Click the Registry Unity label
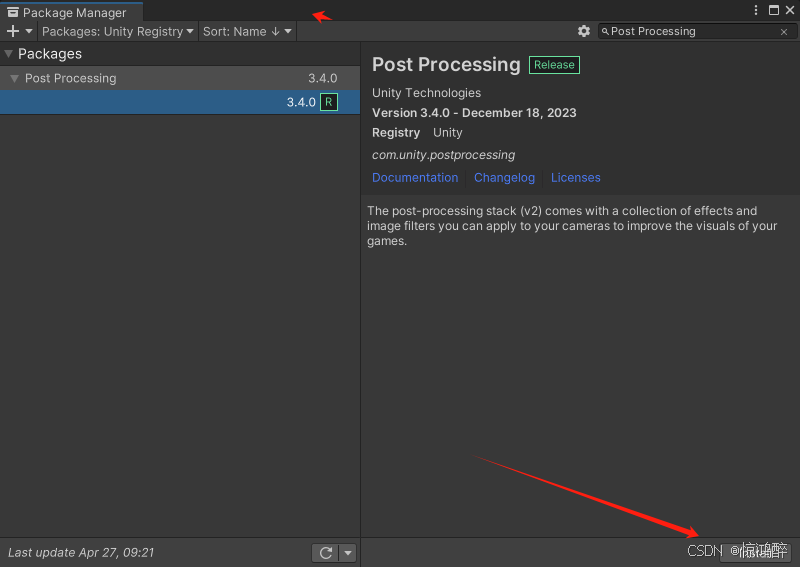Image resolution: width=800 pixels, height=567 pixels. coord(417,133)
